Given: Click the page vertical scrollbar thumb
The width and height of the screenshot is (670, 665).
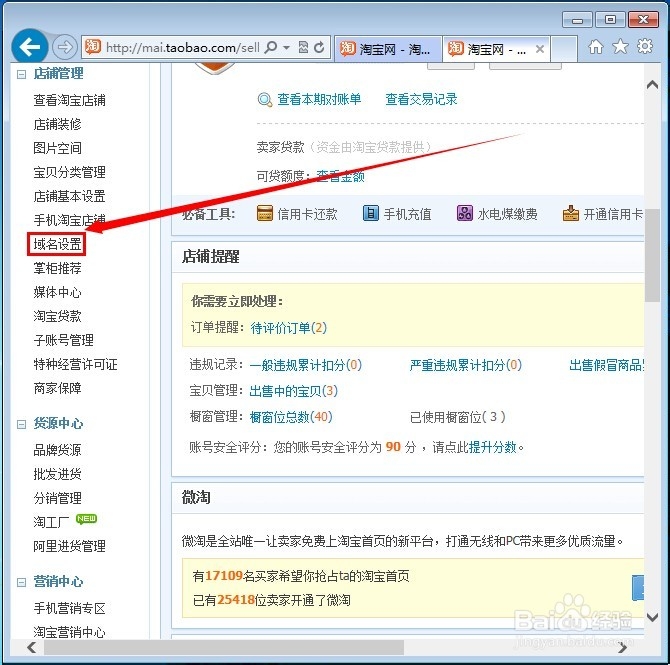Looking at the screenshot, I should [x=652, y=255].
